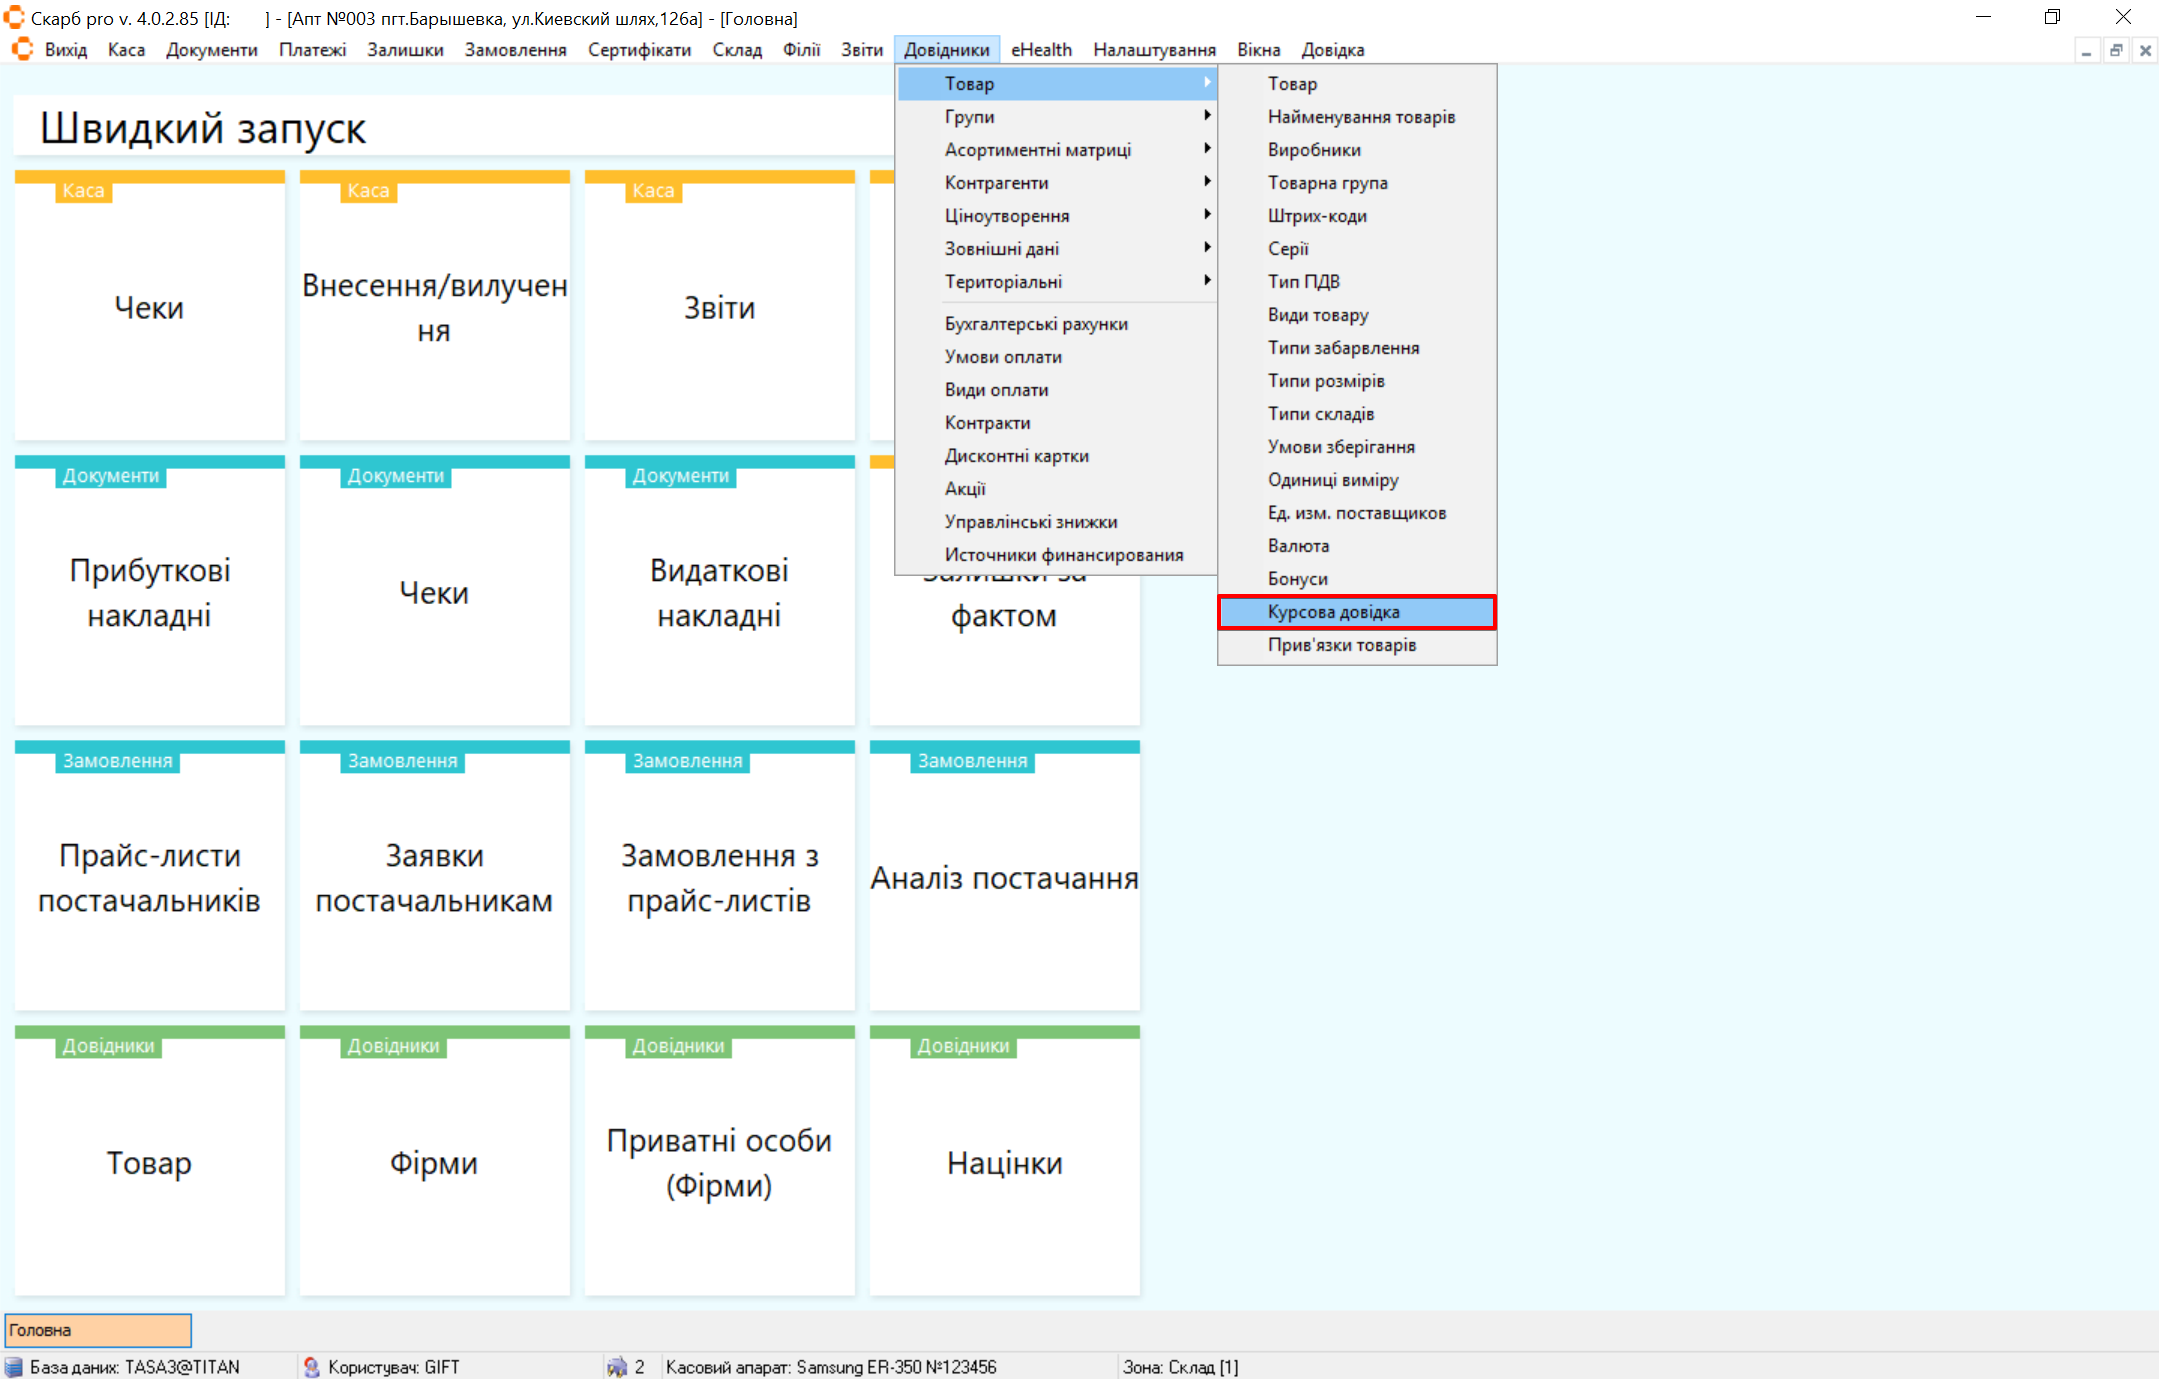Click the inner window restore icon
The image size is (2159, 1379).
[x=2115, y=50]
